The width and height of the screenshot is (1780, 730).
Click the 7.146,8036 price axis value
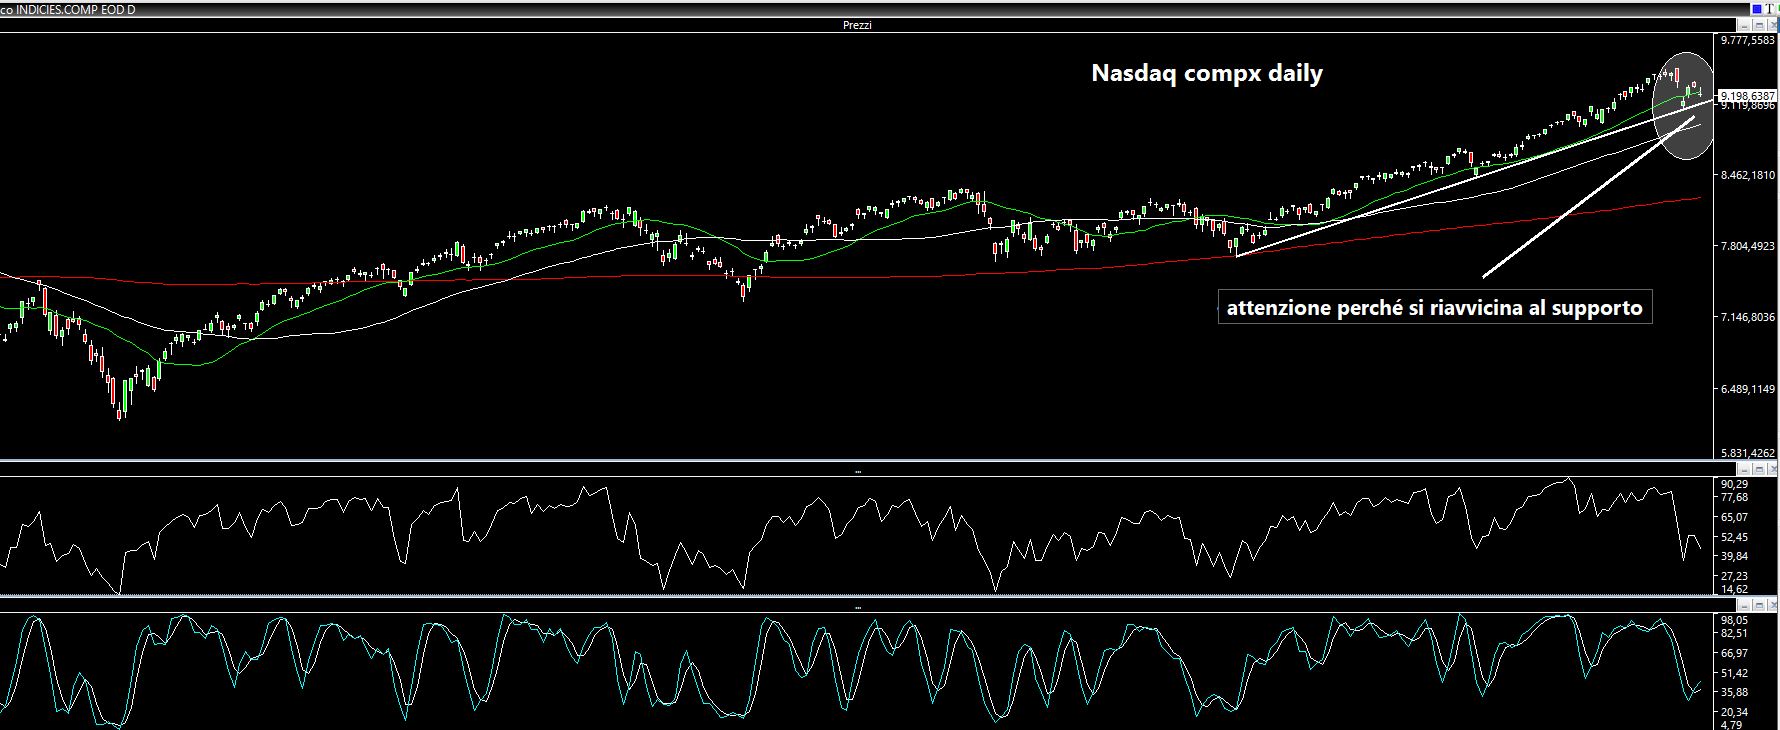[x=1747, y=318]
